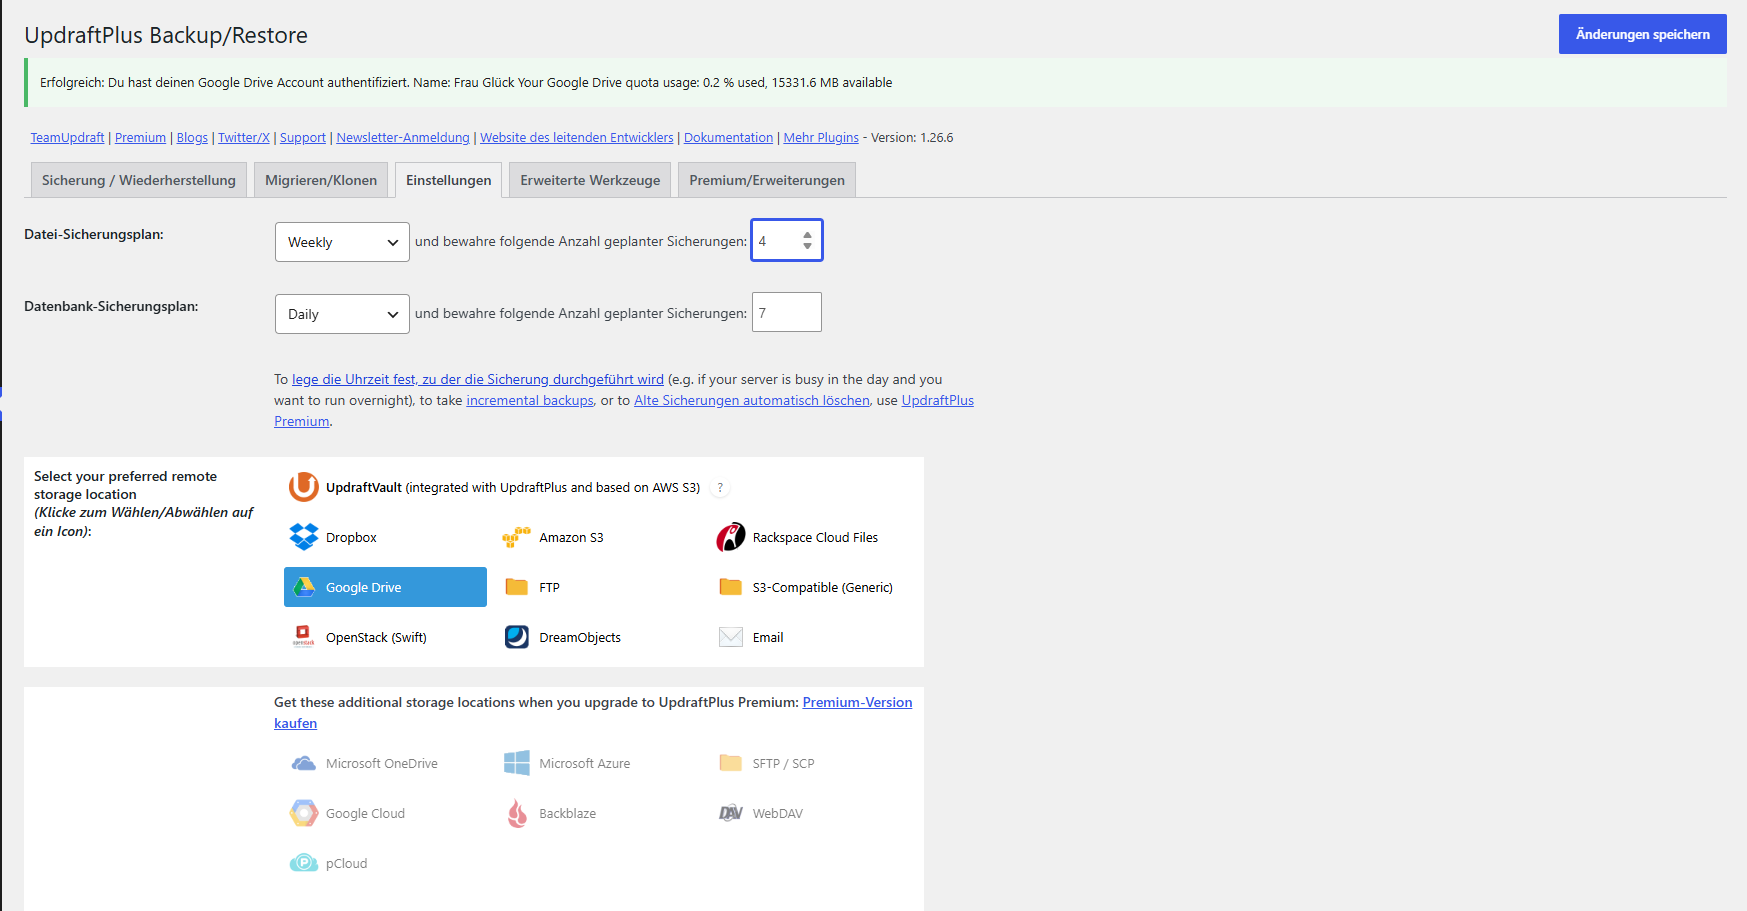Open Website des leitenden Entwicklers link
Screen dimensions: 1747x911
click(577, 138)
